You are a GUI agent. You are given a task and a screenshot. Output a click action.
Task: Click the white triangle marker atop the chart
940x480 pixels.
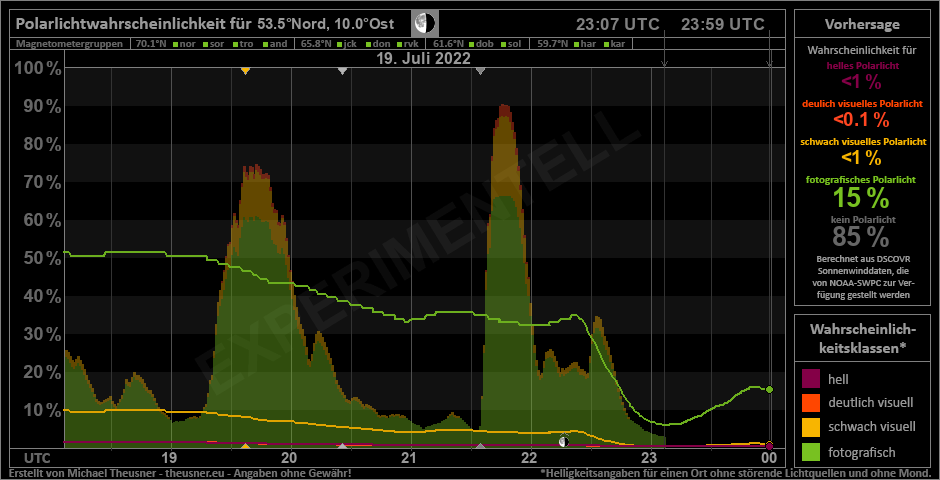tap(343, 70)
